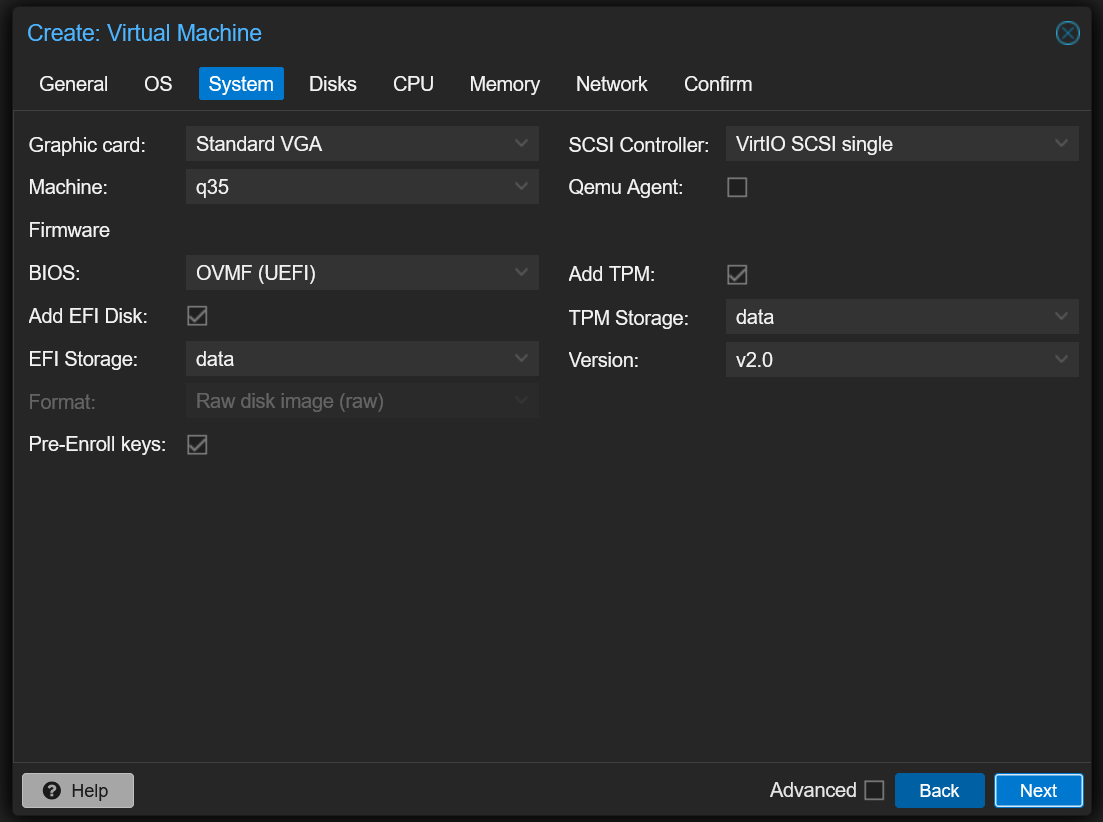Close the Create Virtual Machine dialog
Image resolution: width=1103 pixels, height=822 pixels.
click(1067, 33)
